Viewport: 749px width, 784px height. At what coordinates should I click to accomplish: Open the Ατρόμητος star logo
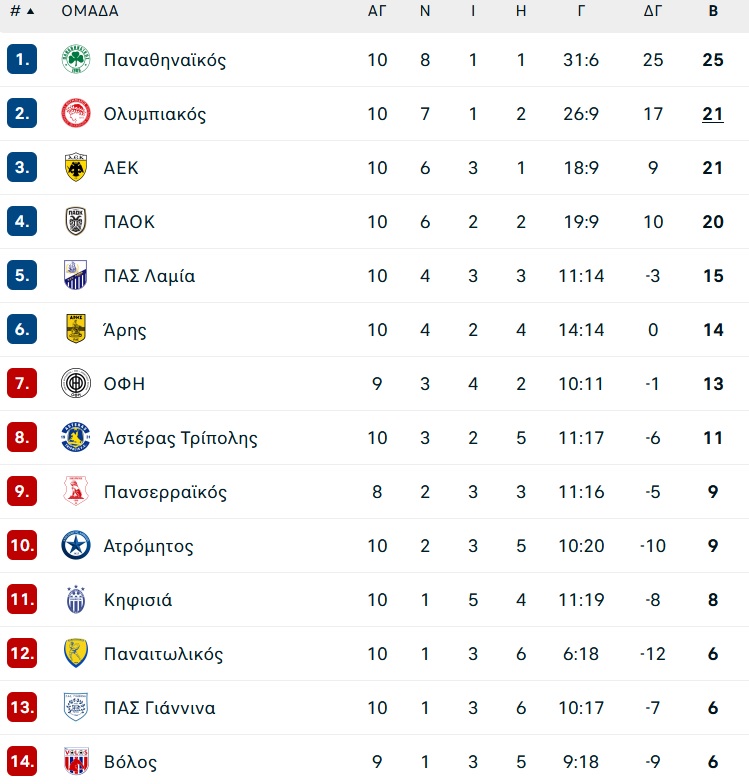pyautogui.click(x=76, y=546)
